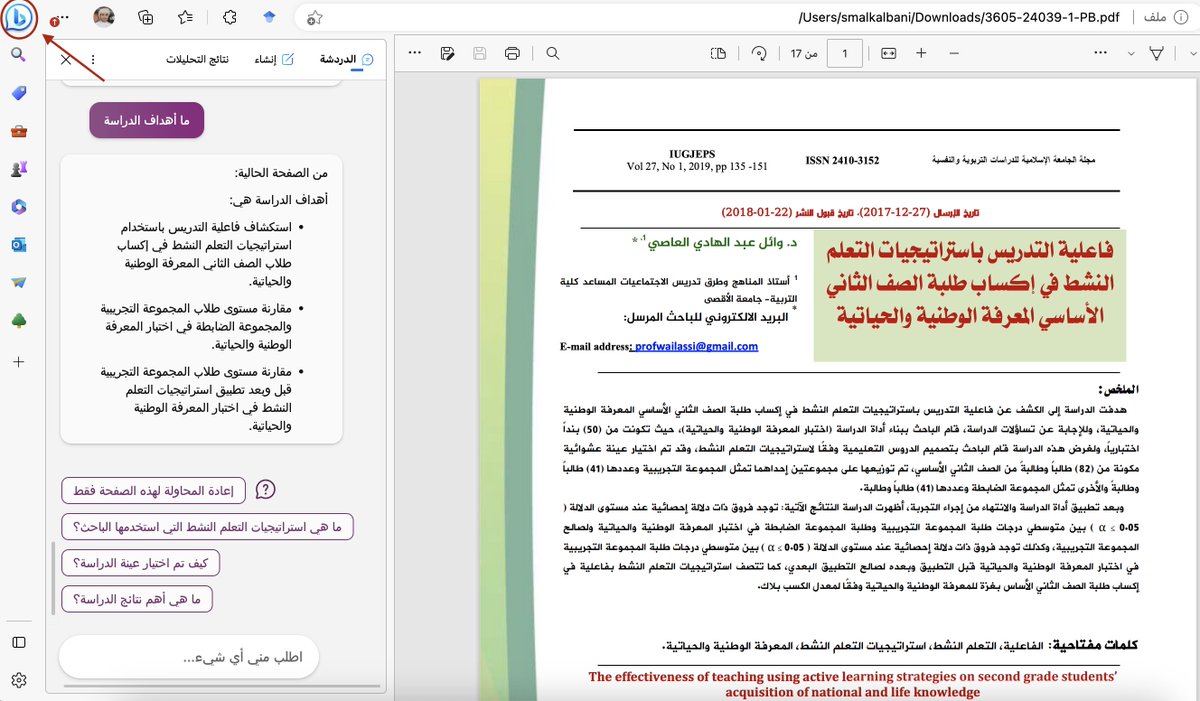Ask about active learning strategies the researcher used

click(x=208, y=527)
